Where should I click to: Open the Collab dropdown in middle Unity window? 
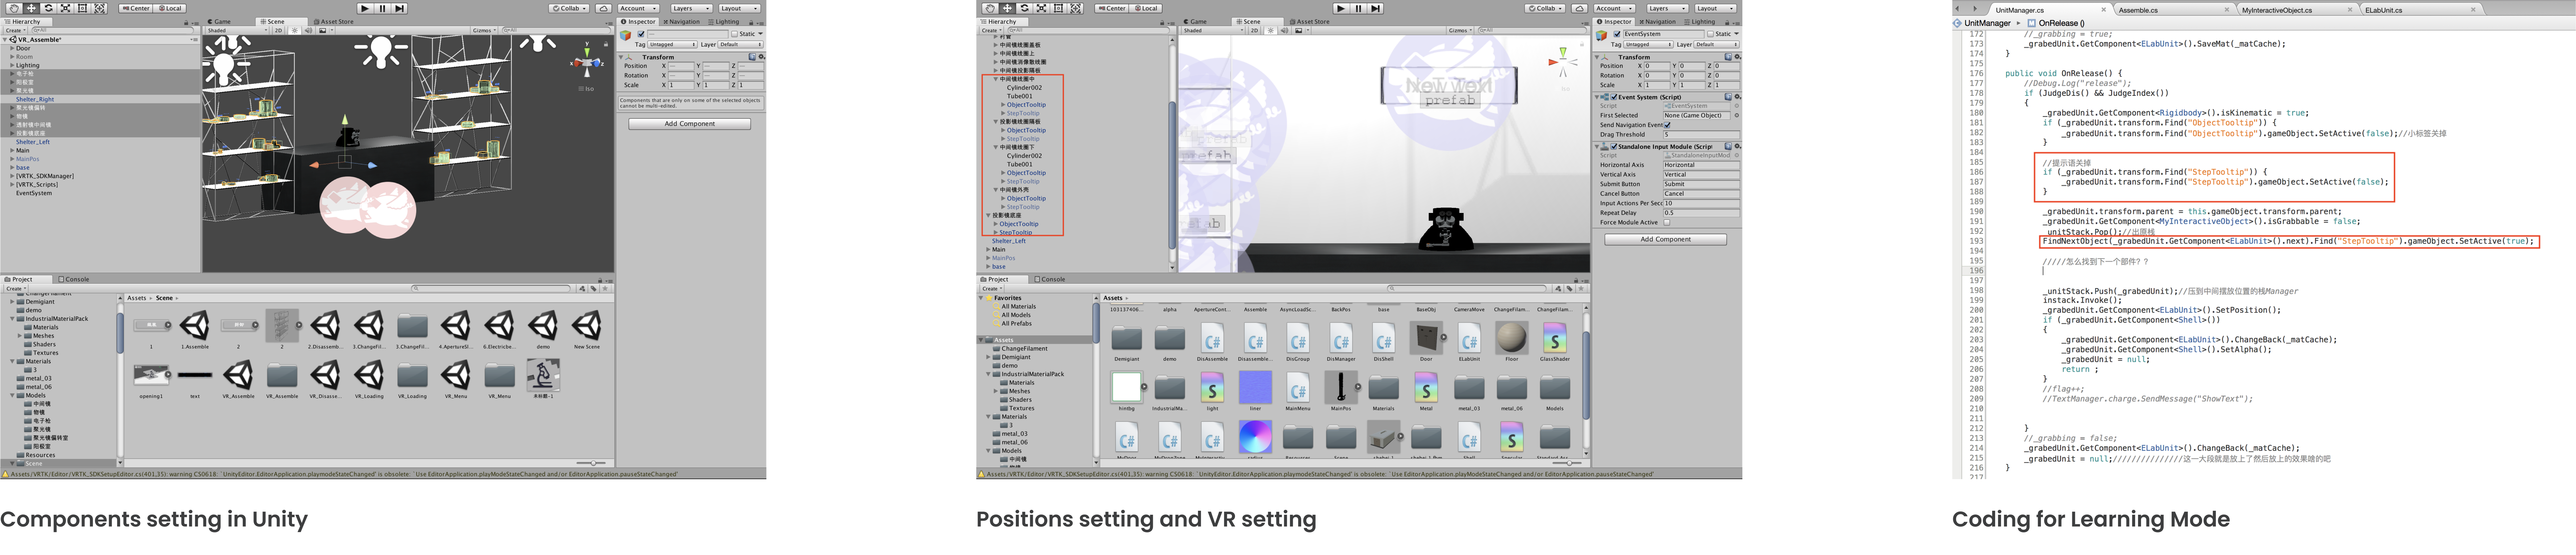(1545, 8)
